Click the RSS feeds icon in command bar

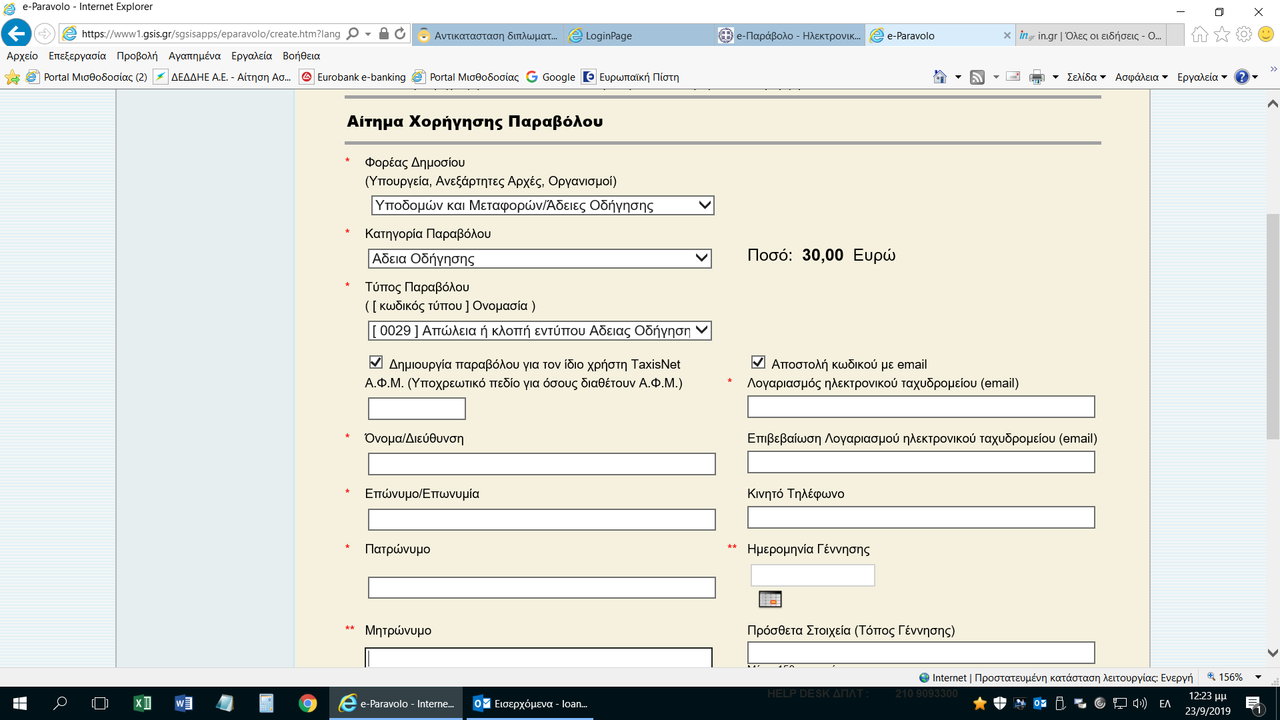click(x=977, y=77)
